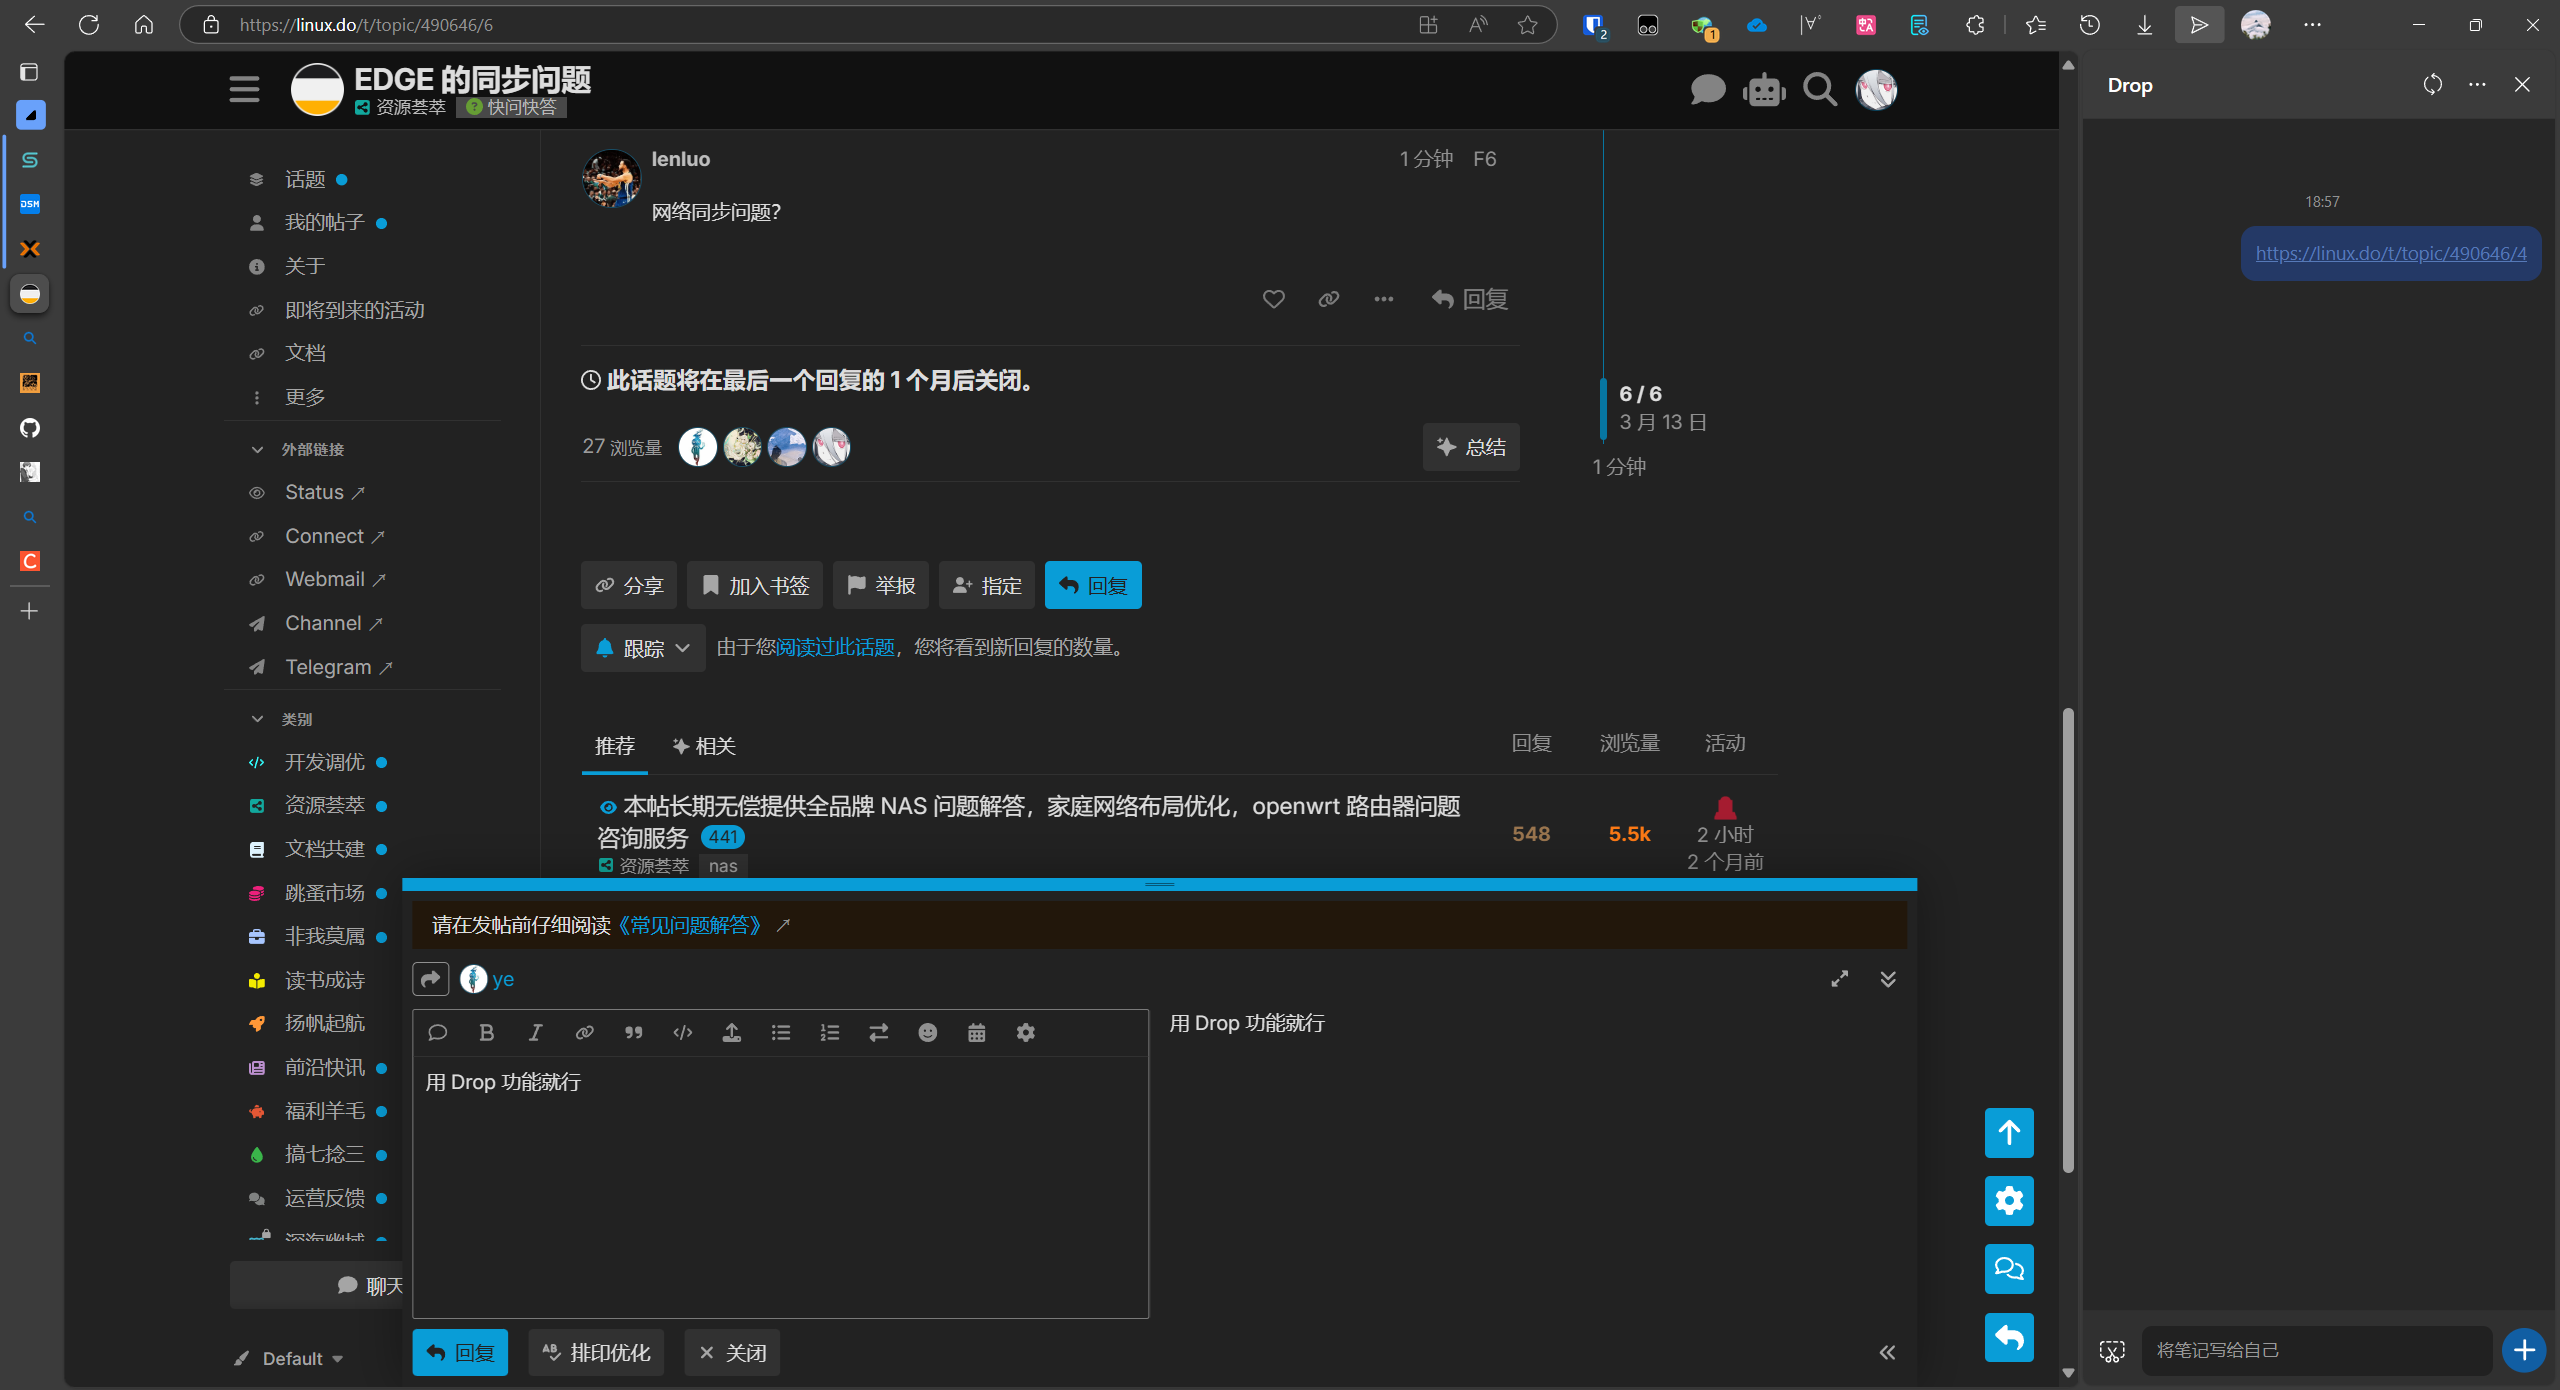
Task: Like lenluo's post with heart icon
Action: click(1273, 299)
